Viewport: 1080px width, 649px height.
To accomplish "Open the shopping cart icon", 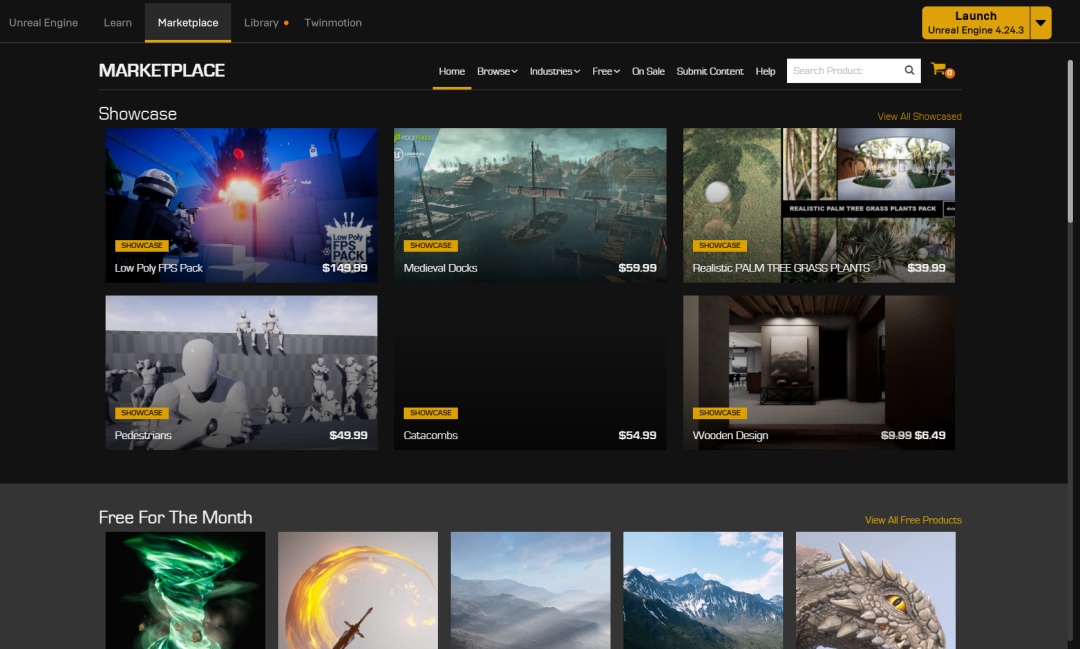I will (942, 70).
